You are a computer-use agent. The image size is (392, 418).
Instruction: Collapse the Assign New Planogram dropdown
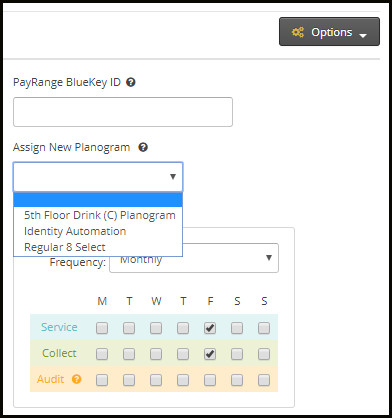click(98, 177)
